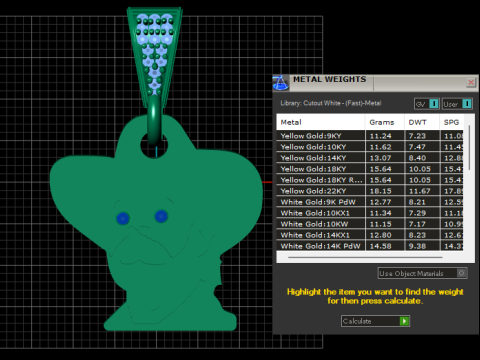Sort by Grams column header
The width and height of the screenshot is (480, 360).
pos(385,122)
